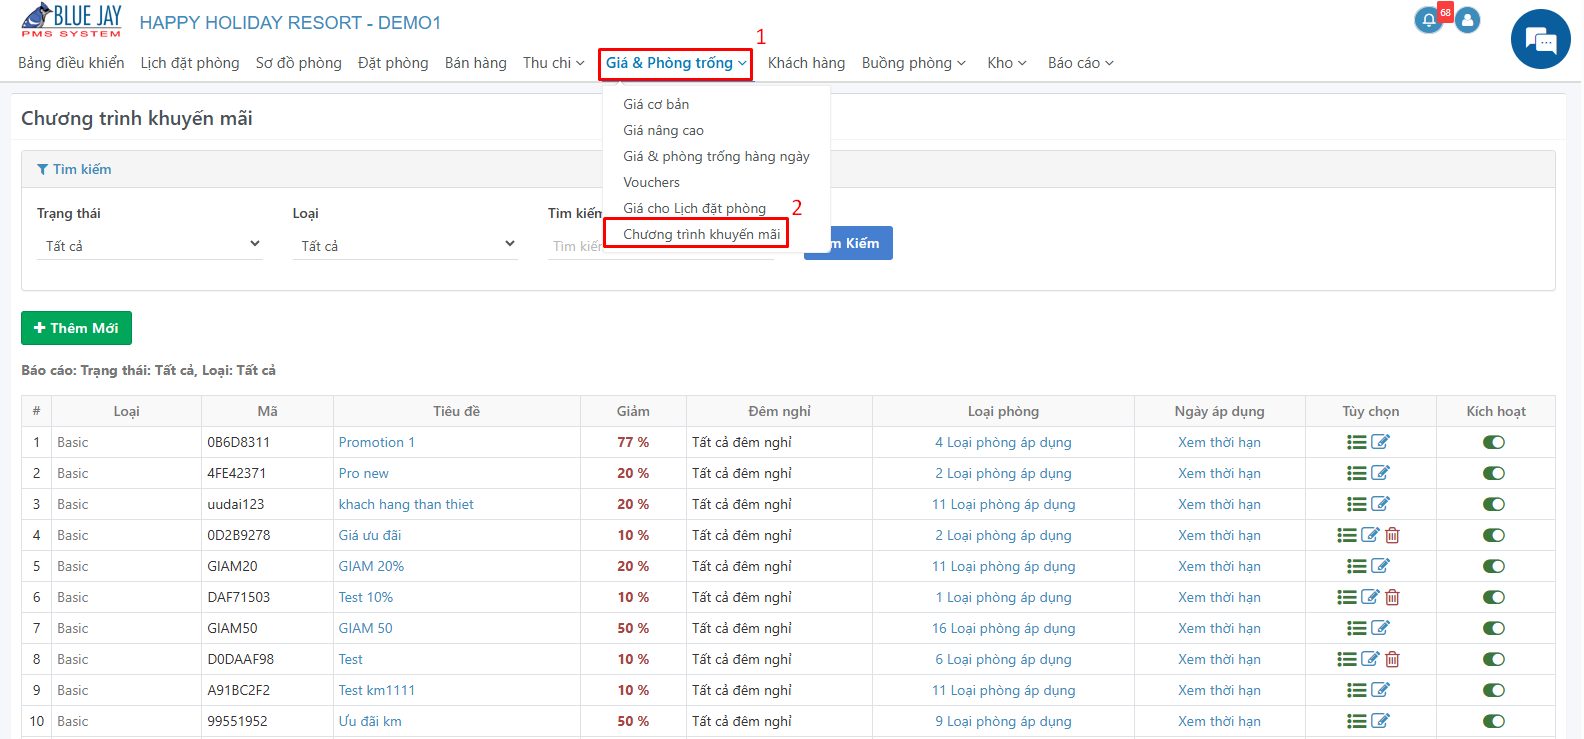Edit the GIAM 50 promotion

tap(1381, 628)
